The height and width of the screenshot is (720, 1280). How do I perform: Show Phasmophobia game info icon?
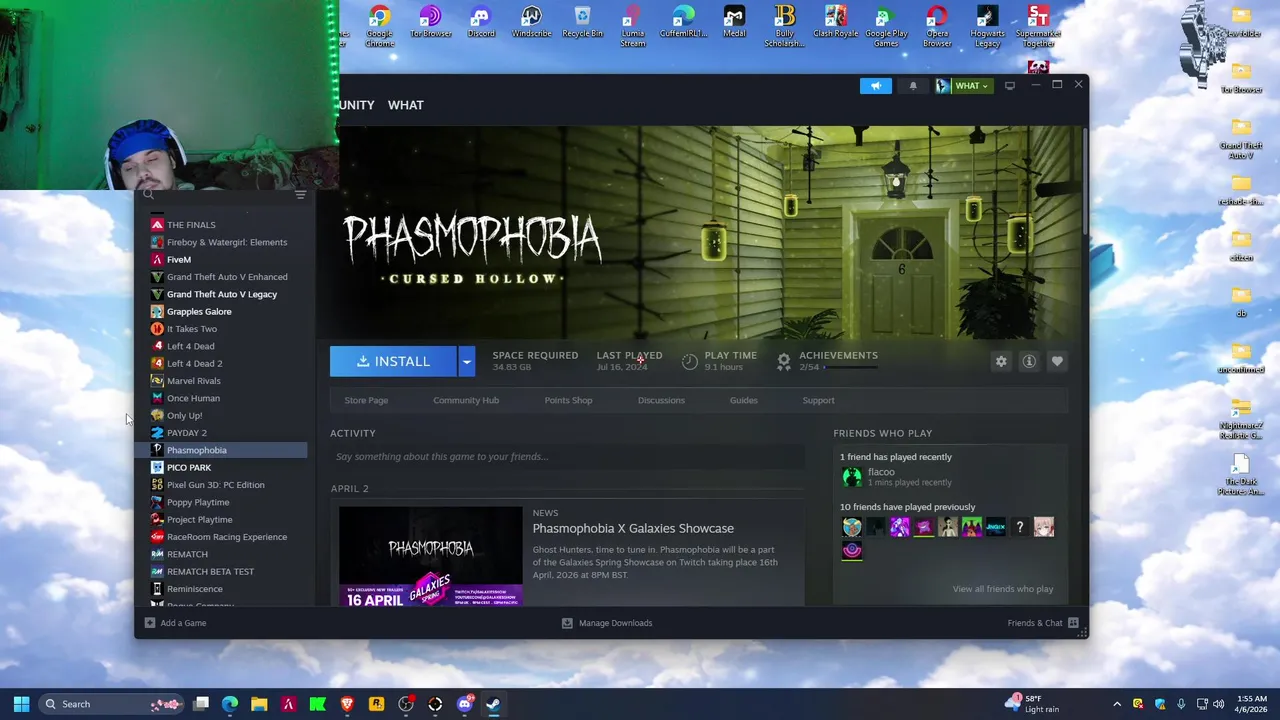[x=1029, y=361]
